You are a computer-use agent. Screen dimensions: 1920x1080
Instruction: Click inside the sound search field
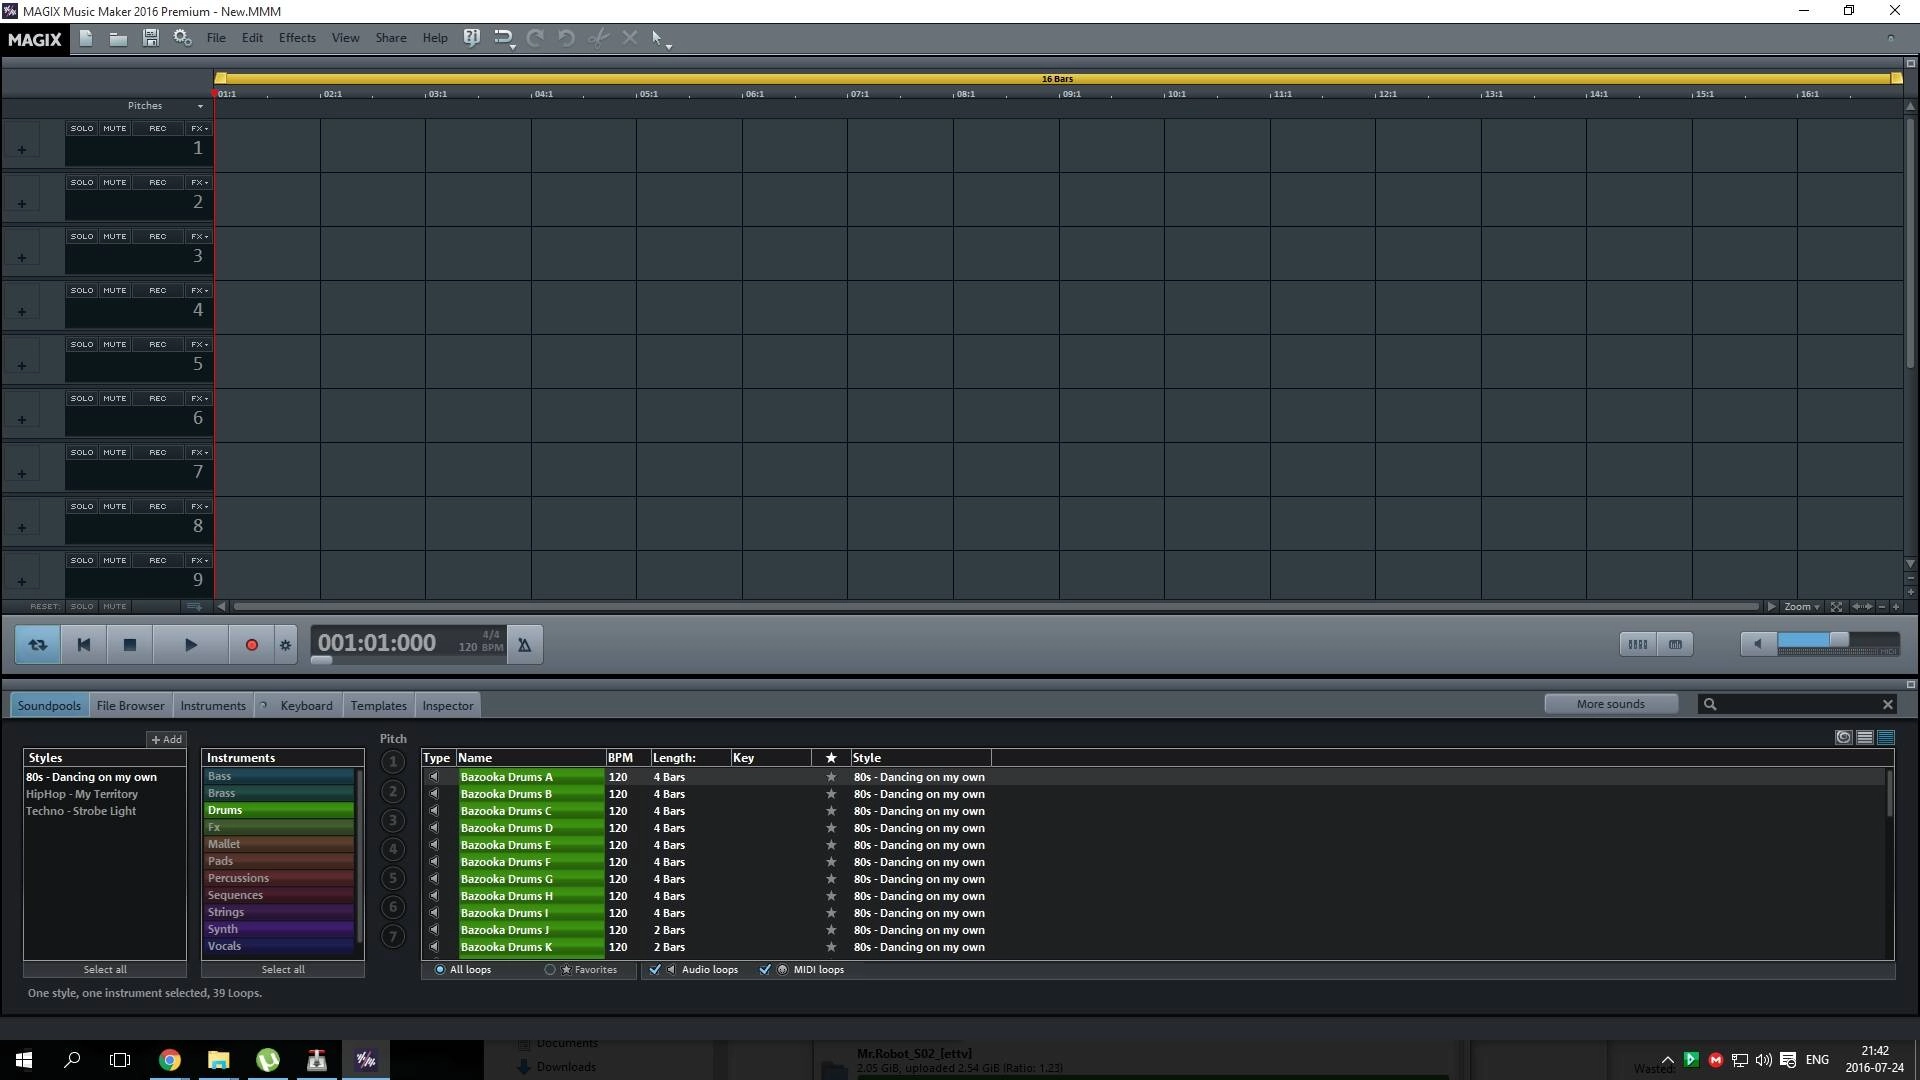1797,705
